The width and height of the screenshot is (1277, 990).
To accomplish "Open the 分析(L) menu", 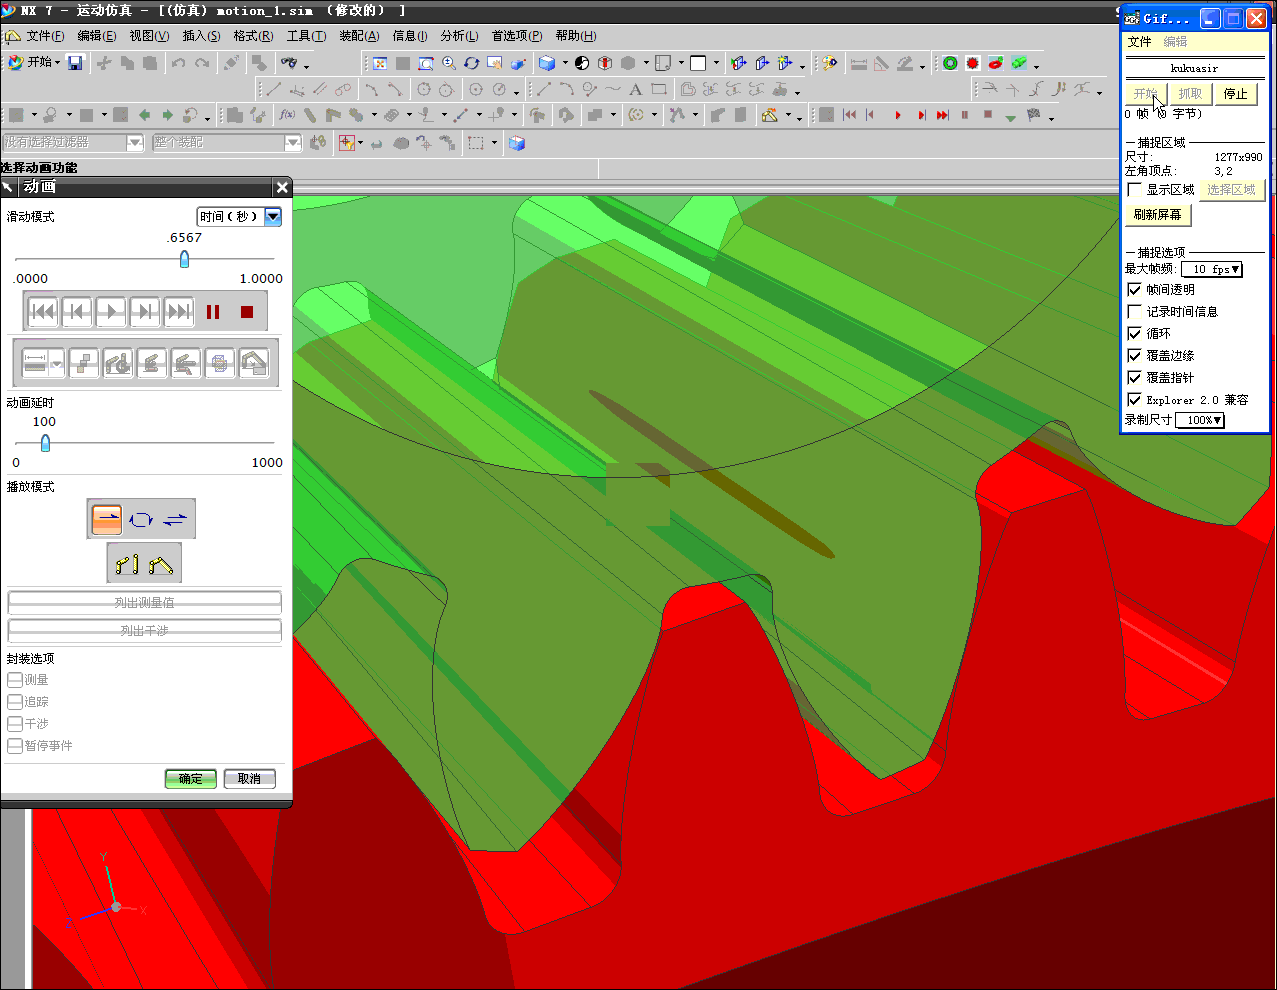I will 460,36.
